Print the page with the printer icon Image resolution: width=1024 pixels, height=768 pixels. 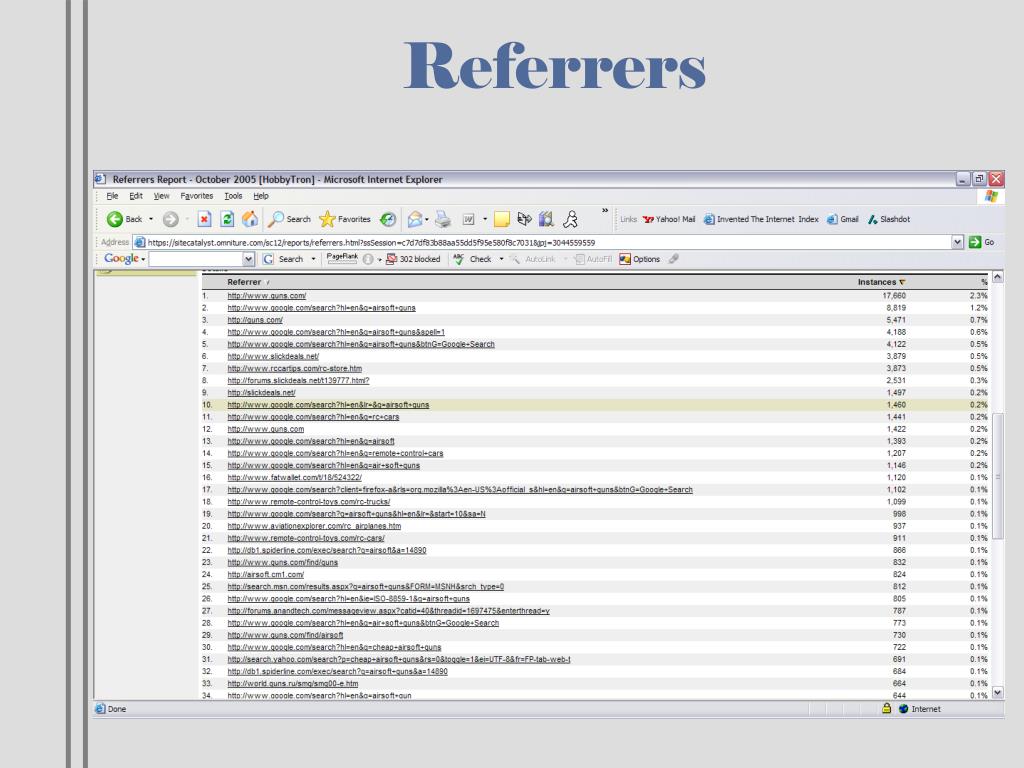point(443,219)
